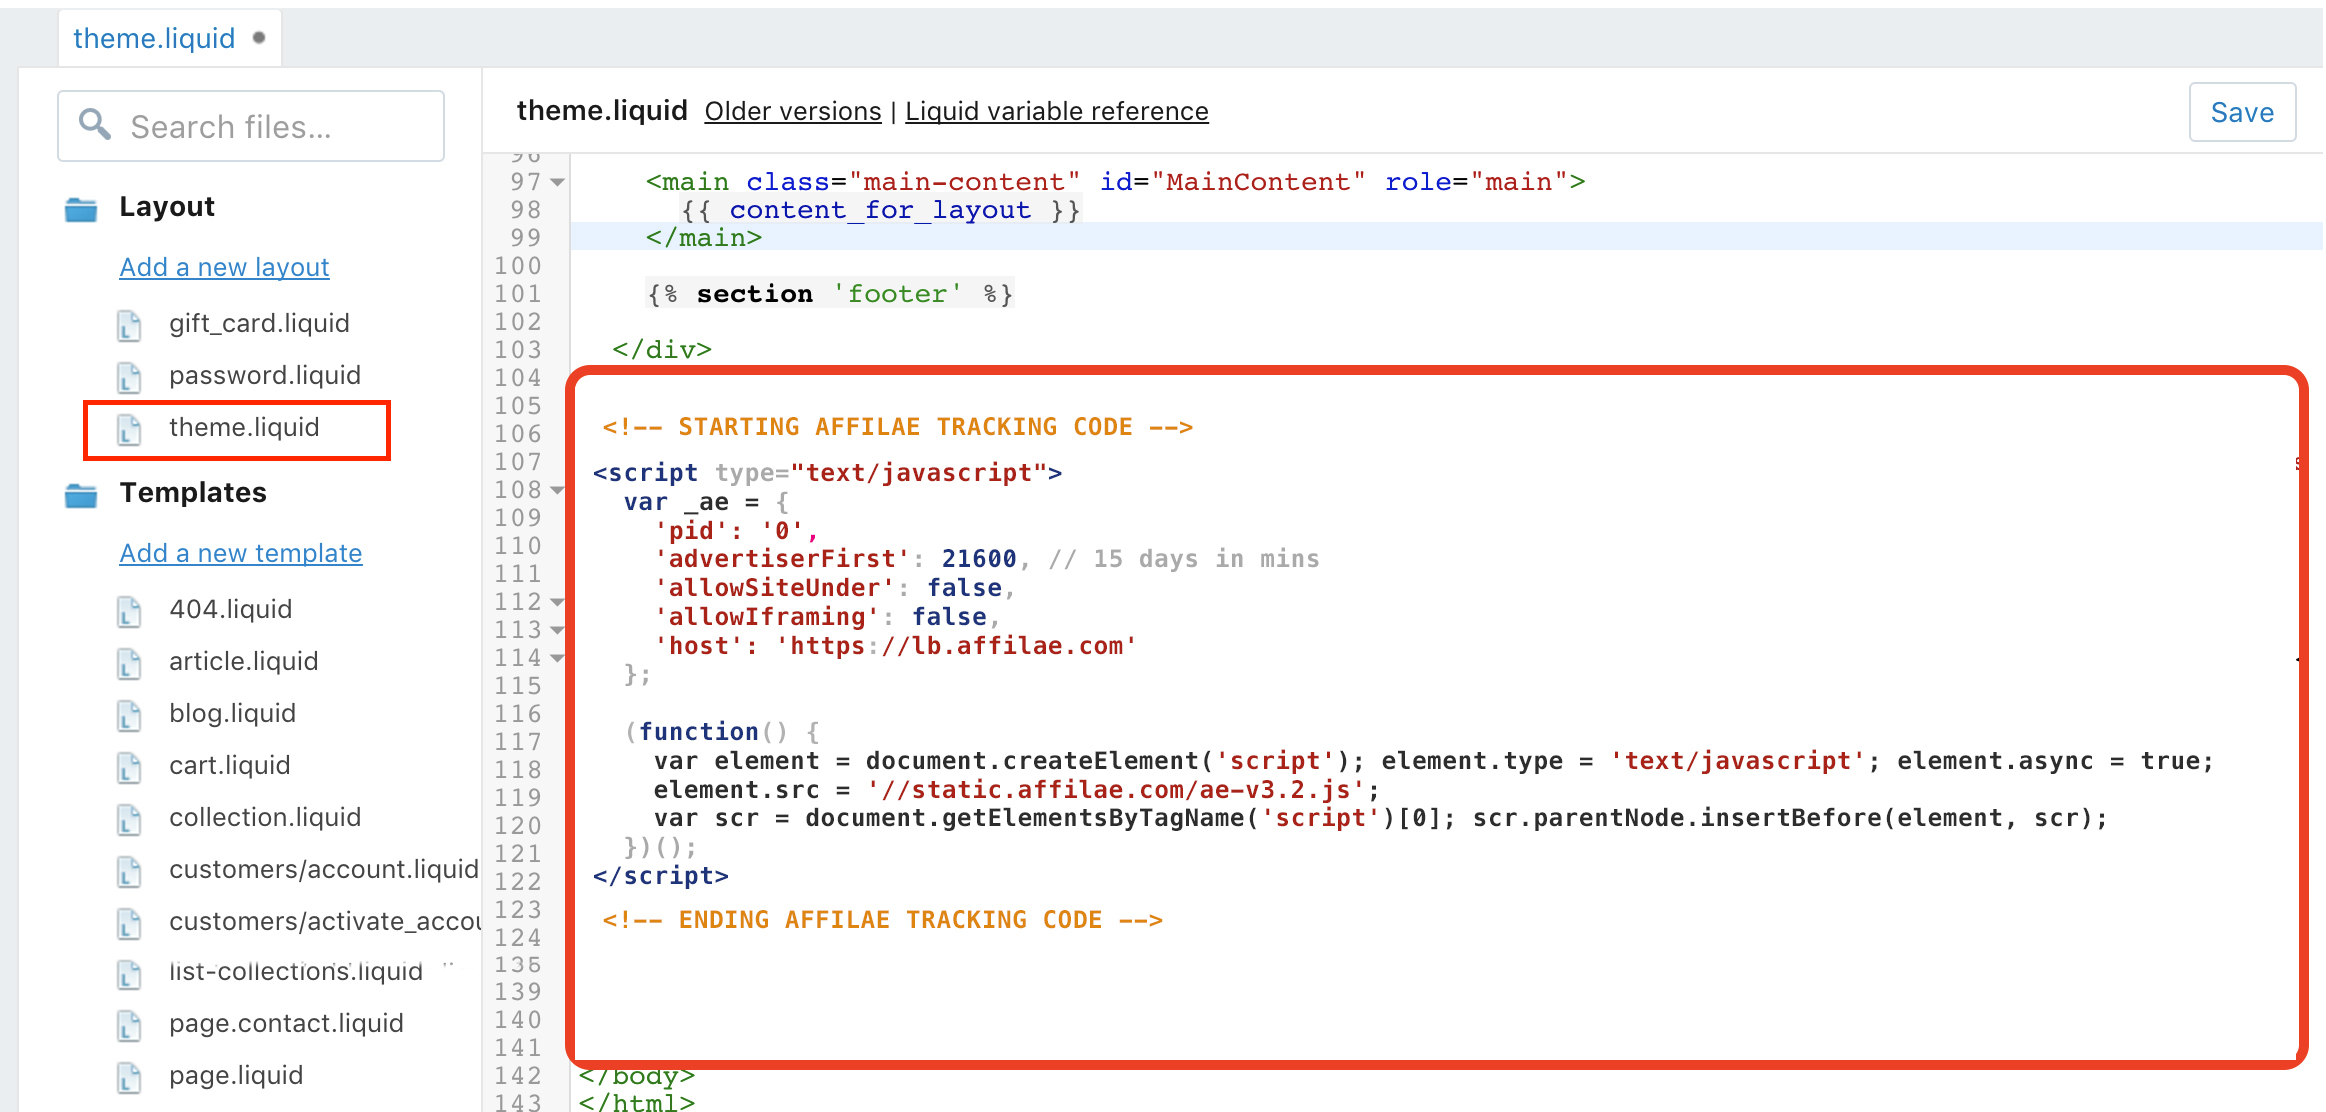Viewport: 2326px width, 1112px height.
Task: Open list-collections.liquid template file
Action: point(296,972)
